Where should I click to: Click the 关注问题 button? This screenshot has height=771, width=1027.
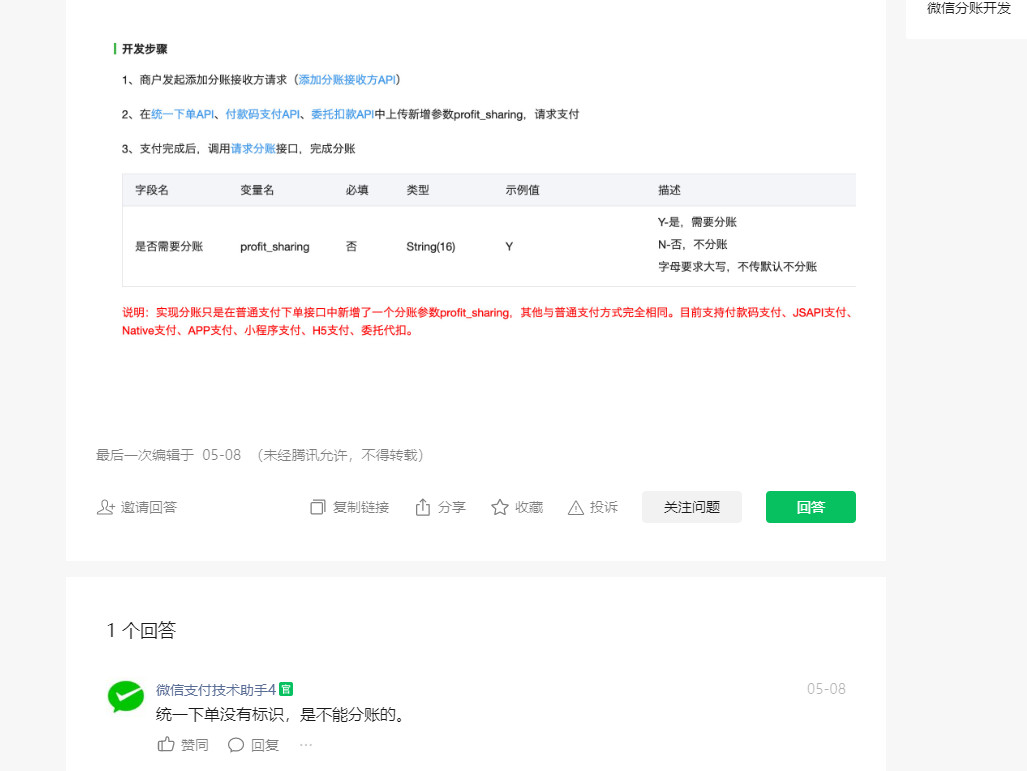(x=692, y=507)
